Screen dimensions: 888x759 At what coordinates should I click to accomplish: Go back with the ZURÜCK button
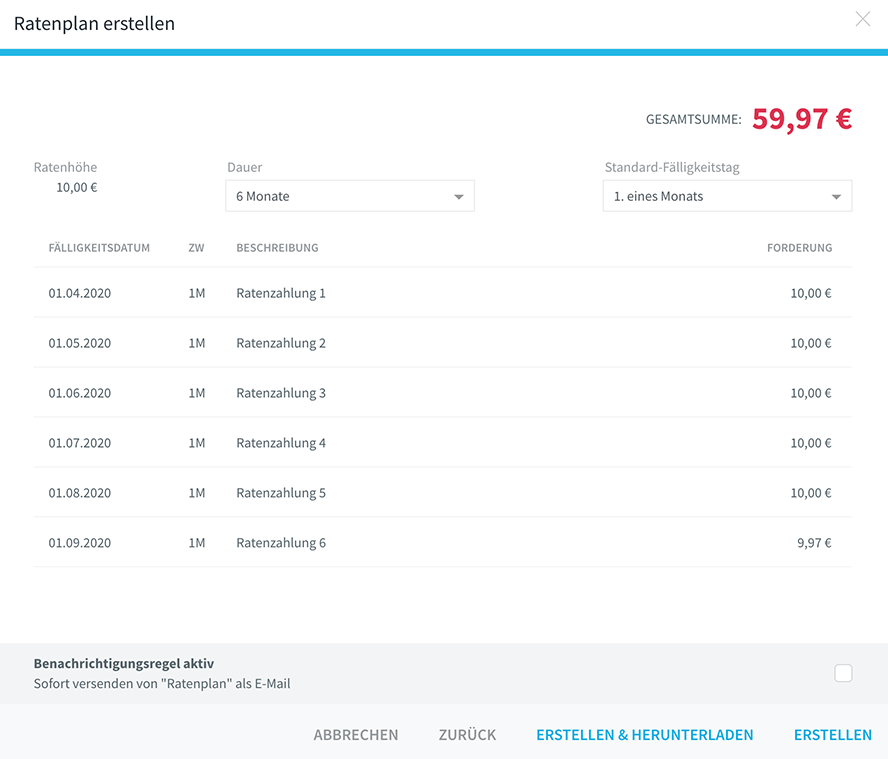467,735
